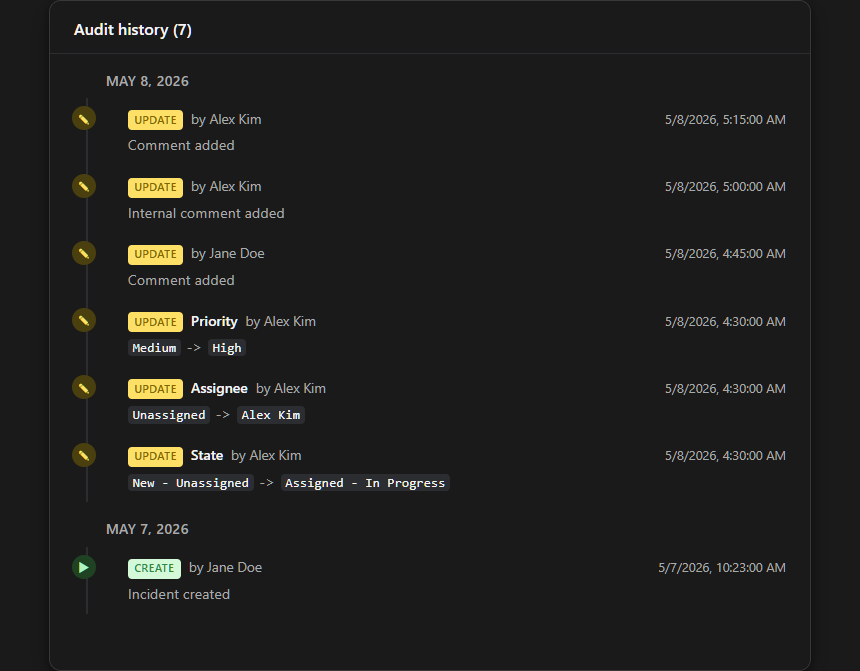Screen dimensions: 860x671
Task: Click the Assigned - In Progress state chip
Action: pos(365,483)
